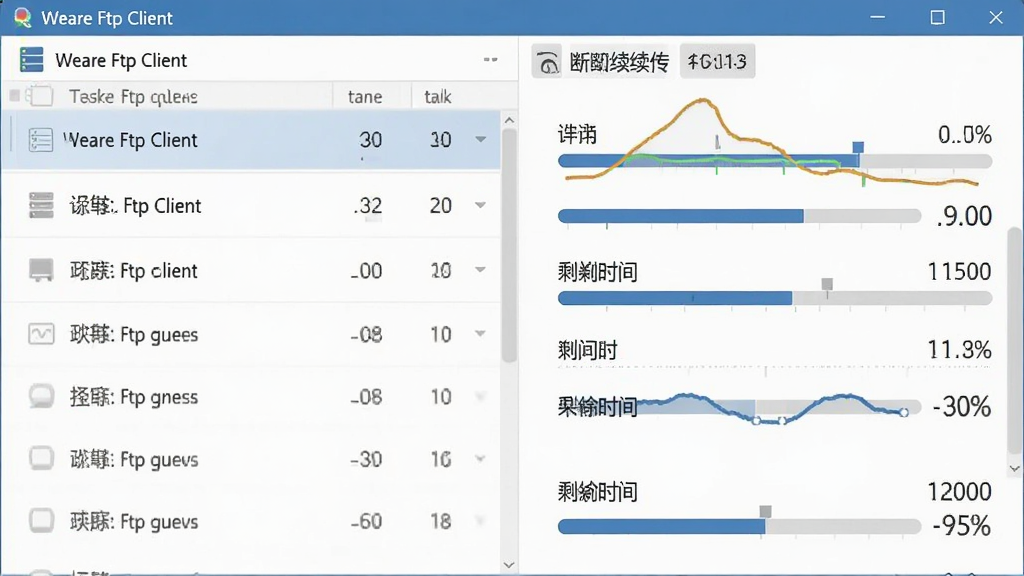Image resolution: width=1024 pixels, height=576 pixels.
Task: Click the "11.3%" value in the right panel
Action: [x=959, y=350]
